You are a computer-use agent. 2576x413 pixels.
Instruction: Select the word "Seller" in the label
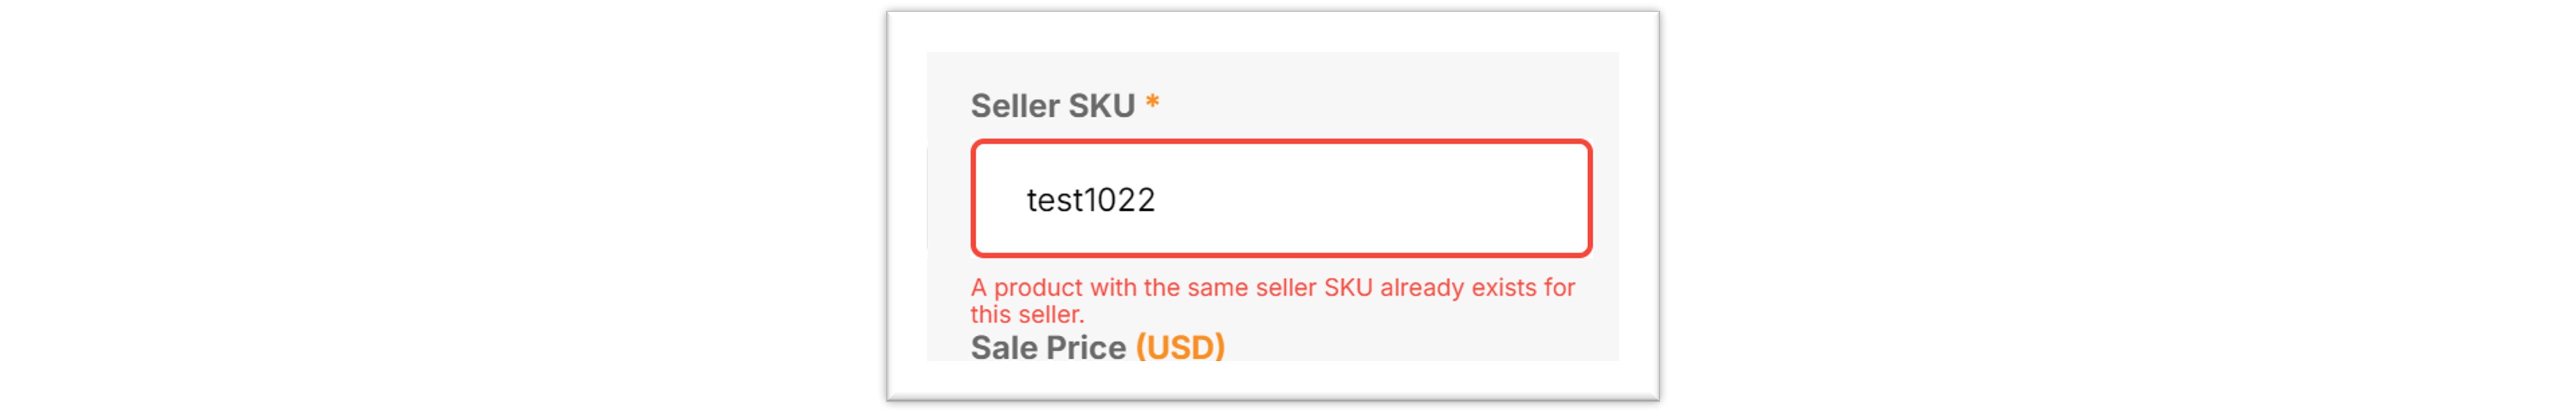point(1014,105)
